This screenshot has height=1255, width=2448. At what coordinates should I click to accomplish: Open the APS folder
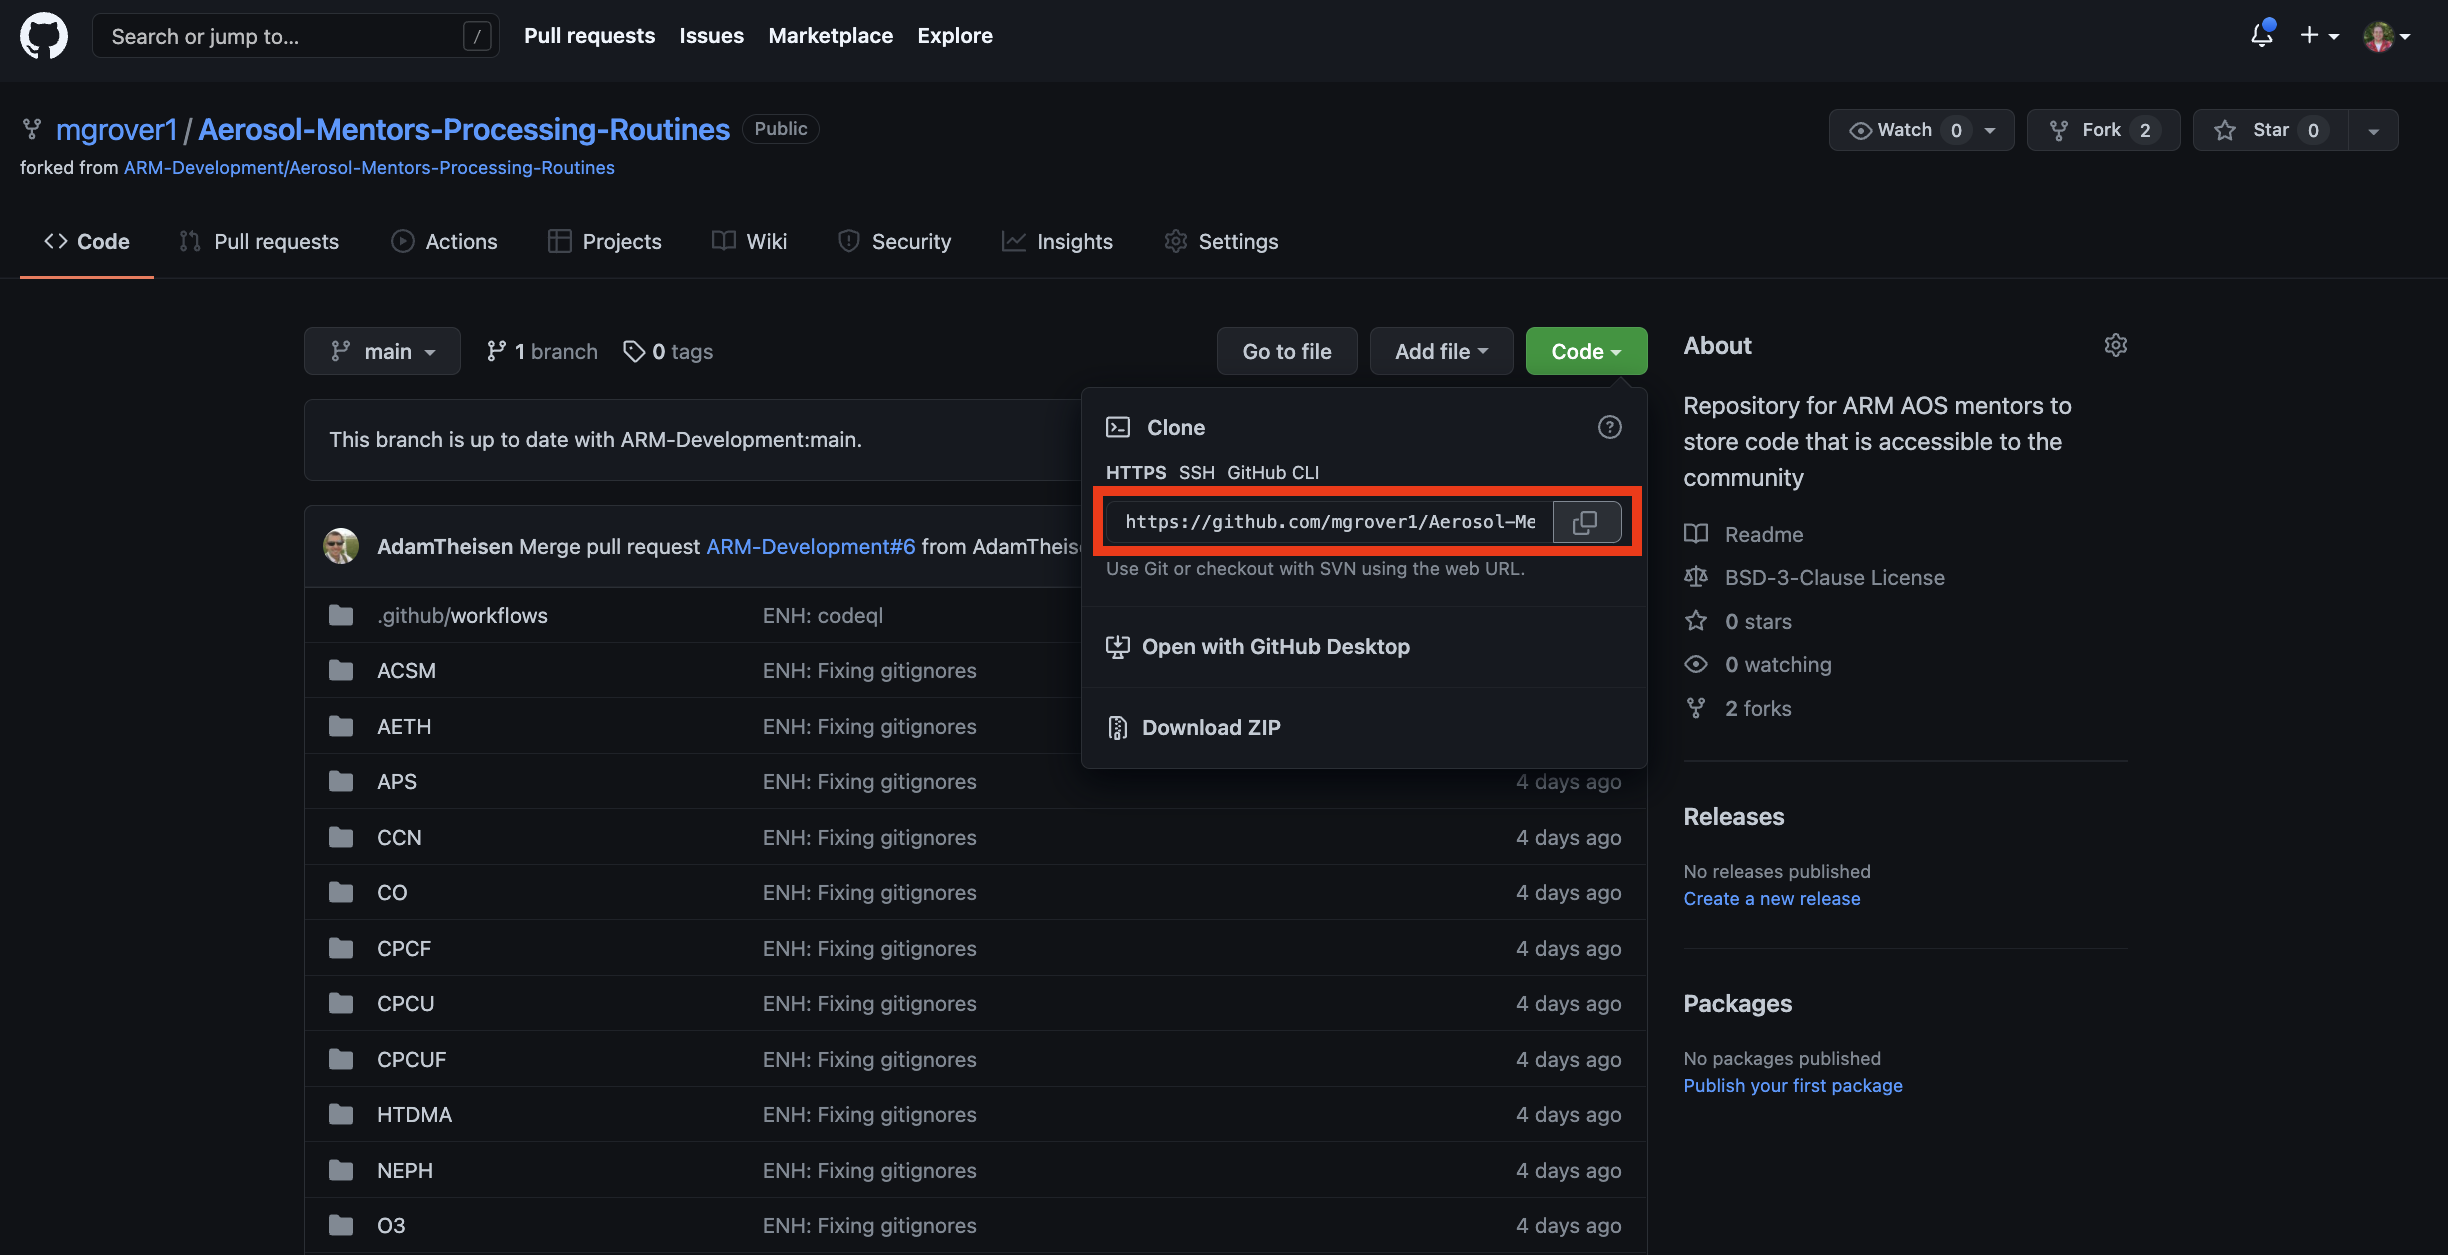click(x=397, y=781)
